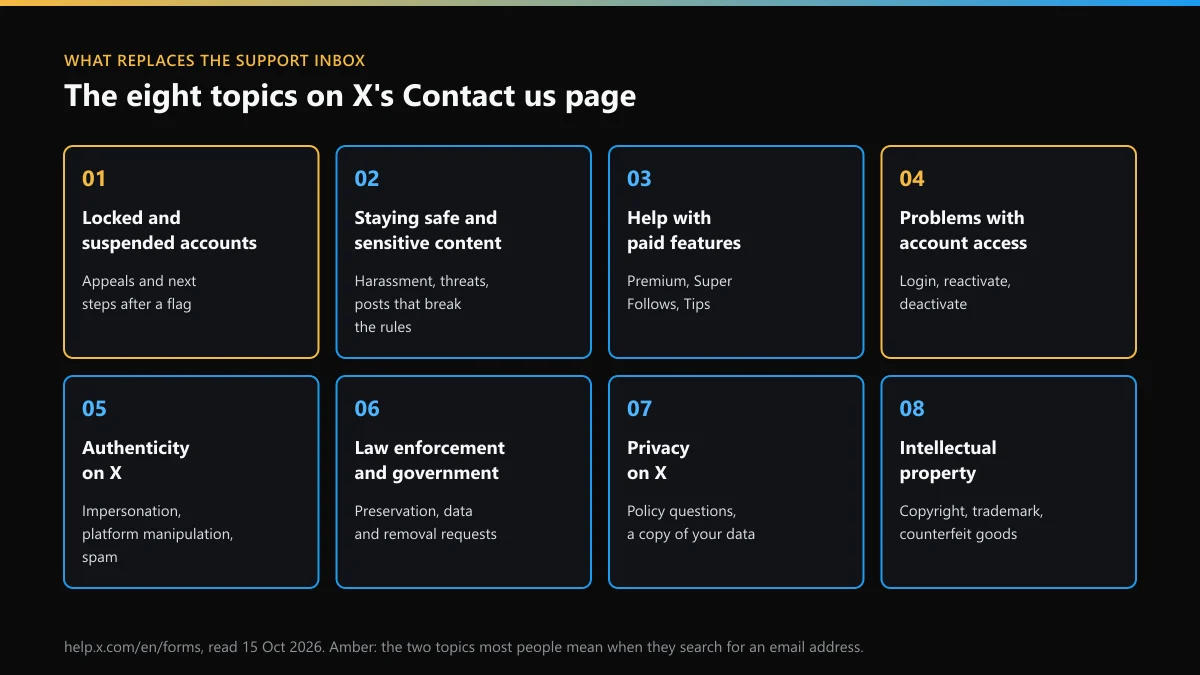1200x675 pixels.
Task: Click the help.x.com/en/forms footnote
Action: [x=463, y=647]
